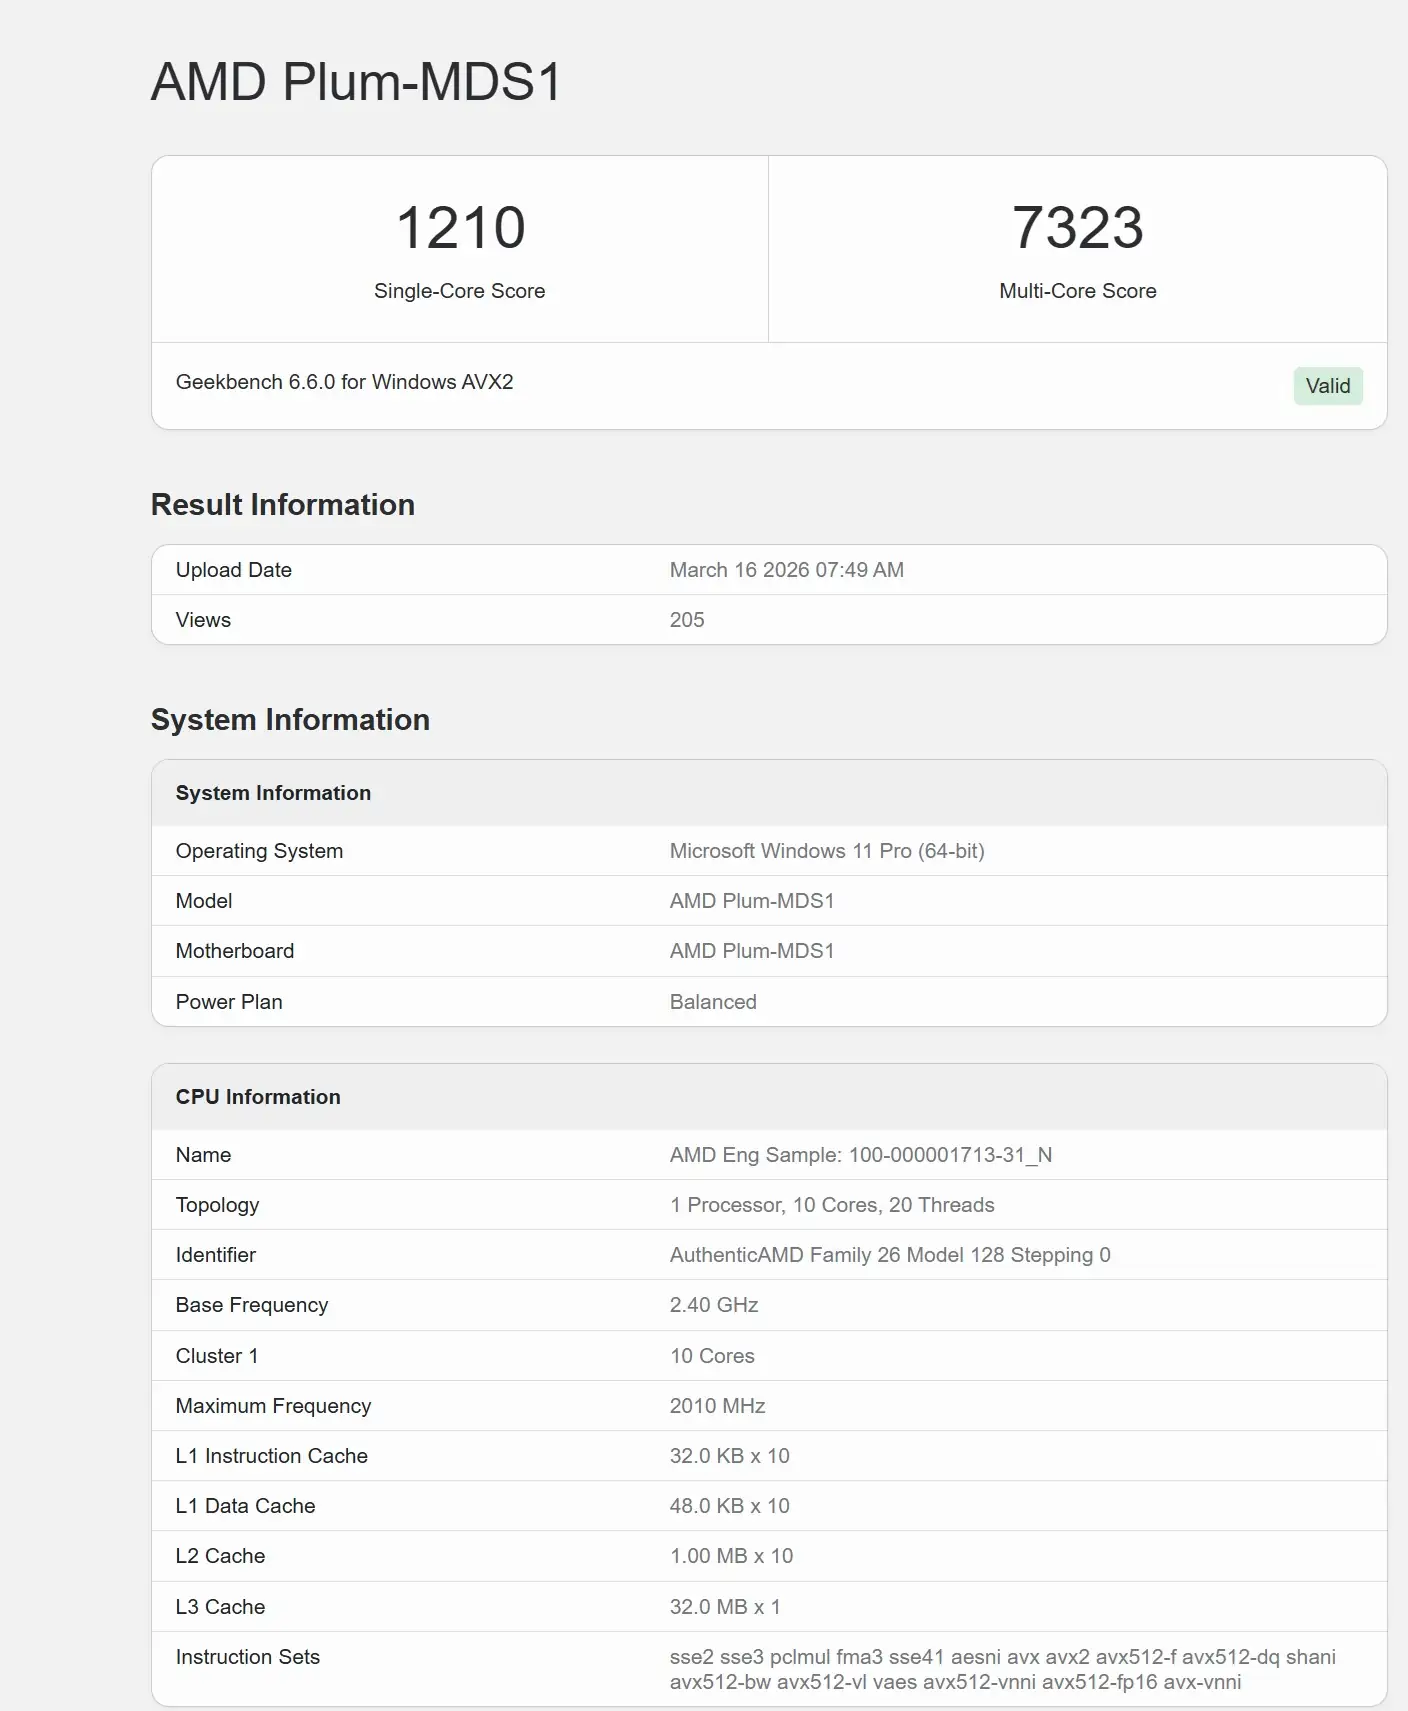Select the upload date 'March 16 2026 07:49 AM'
Screen dimensions: 1408x1711
click(787, 570)
